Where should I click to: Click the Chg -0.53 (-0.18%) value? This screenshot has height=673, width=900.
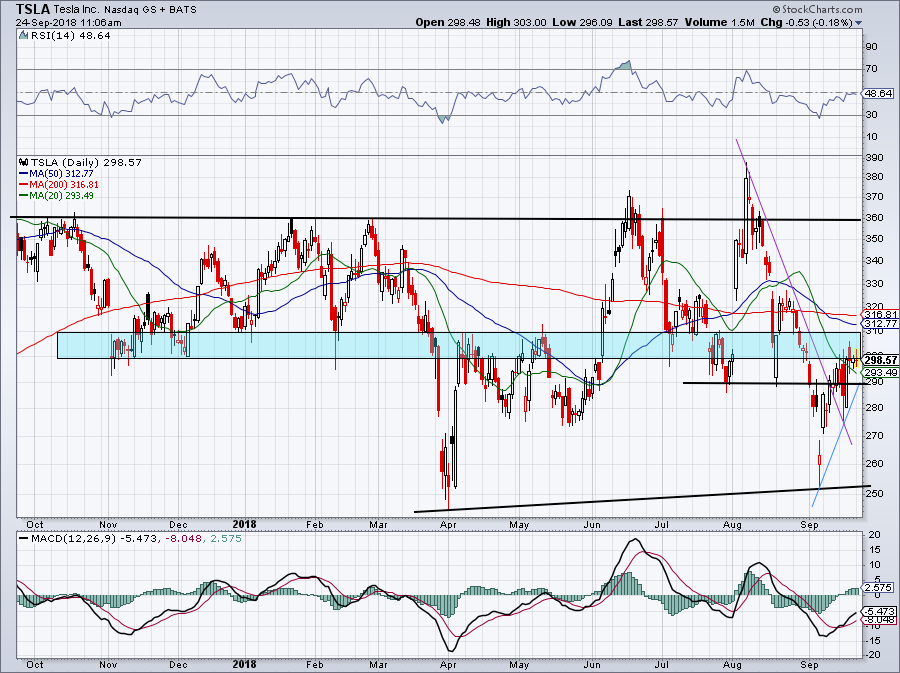point(806,22)
